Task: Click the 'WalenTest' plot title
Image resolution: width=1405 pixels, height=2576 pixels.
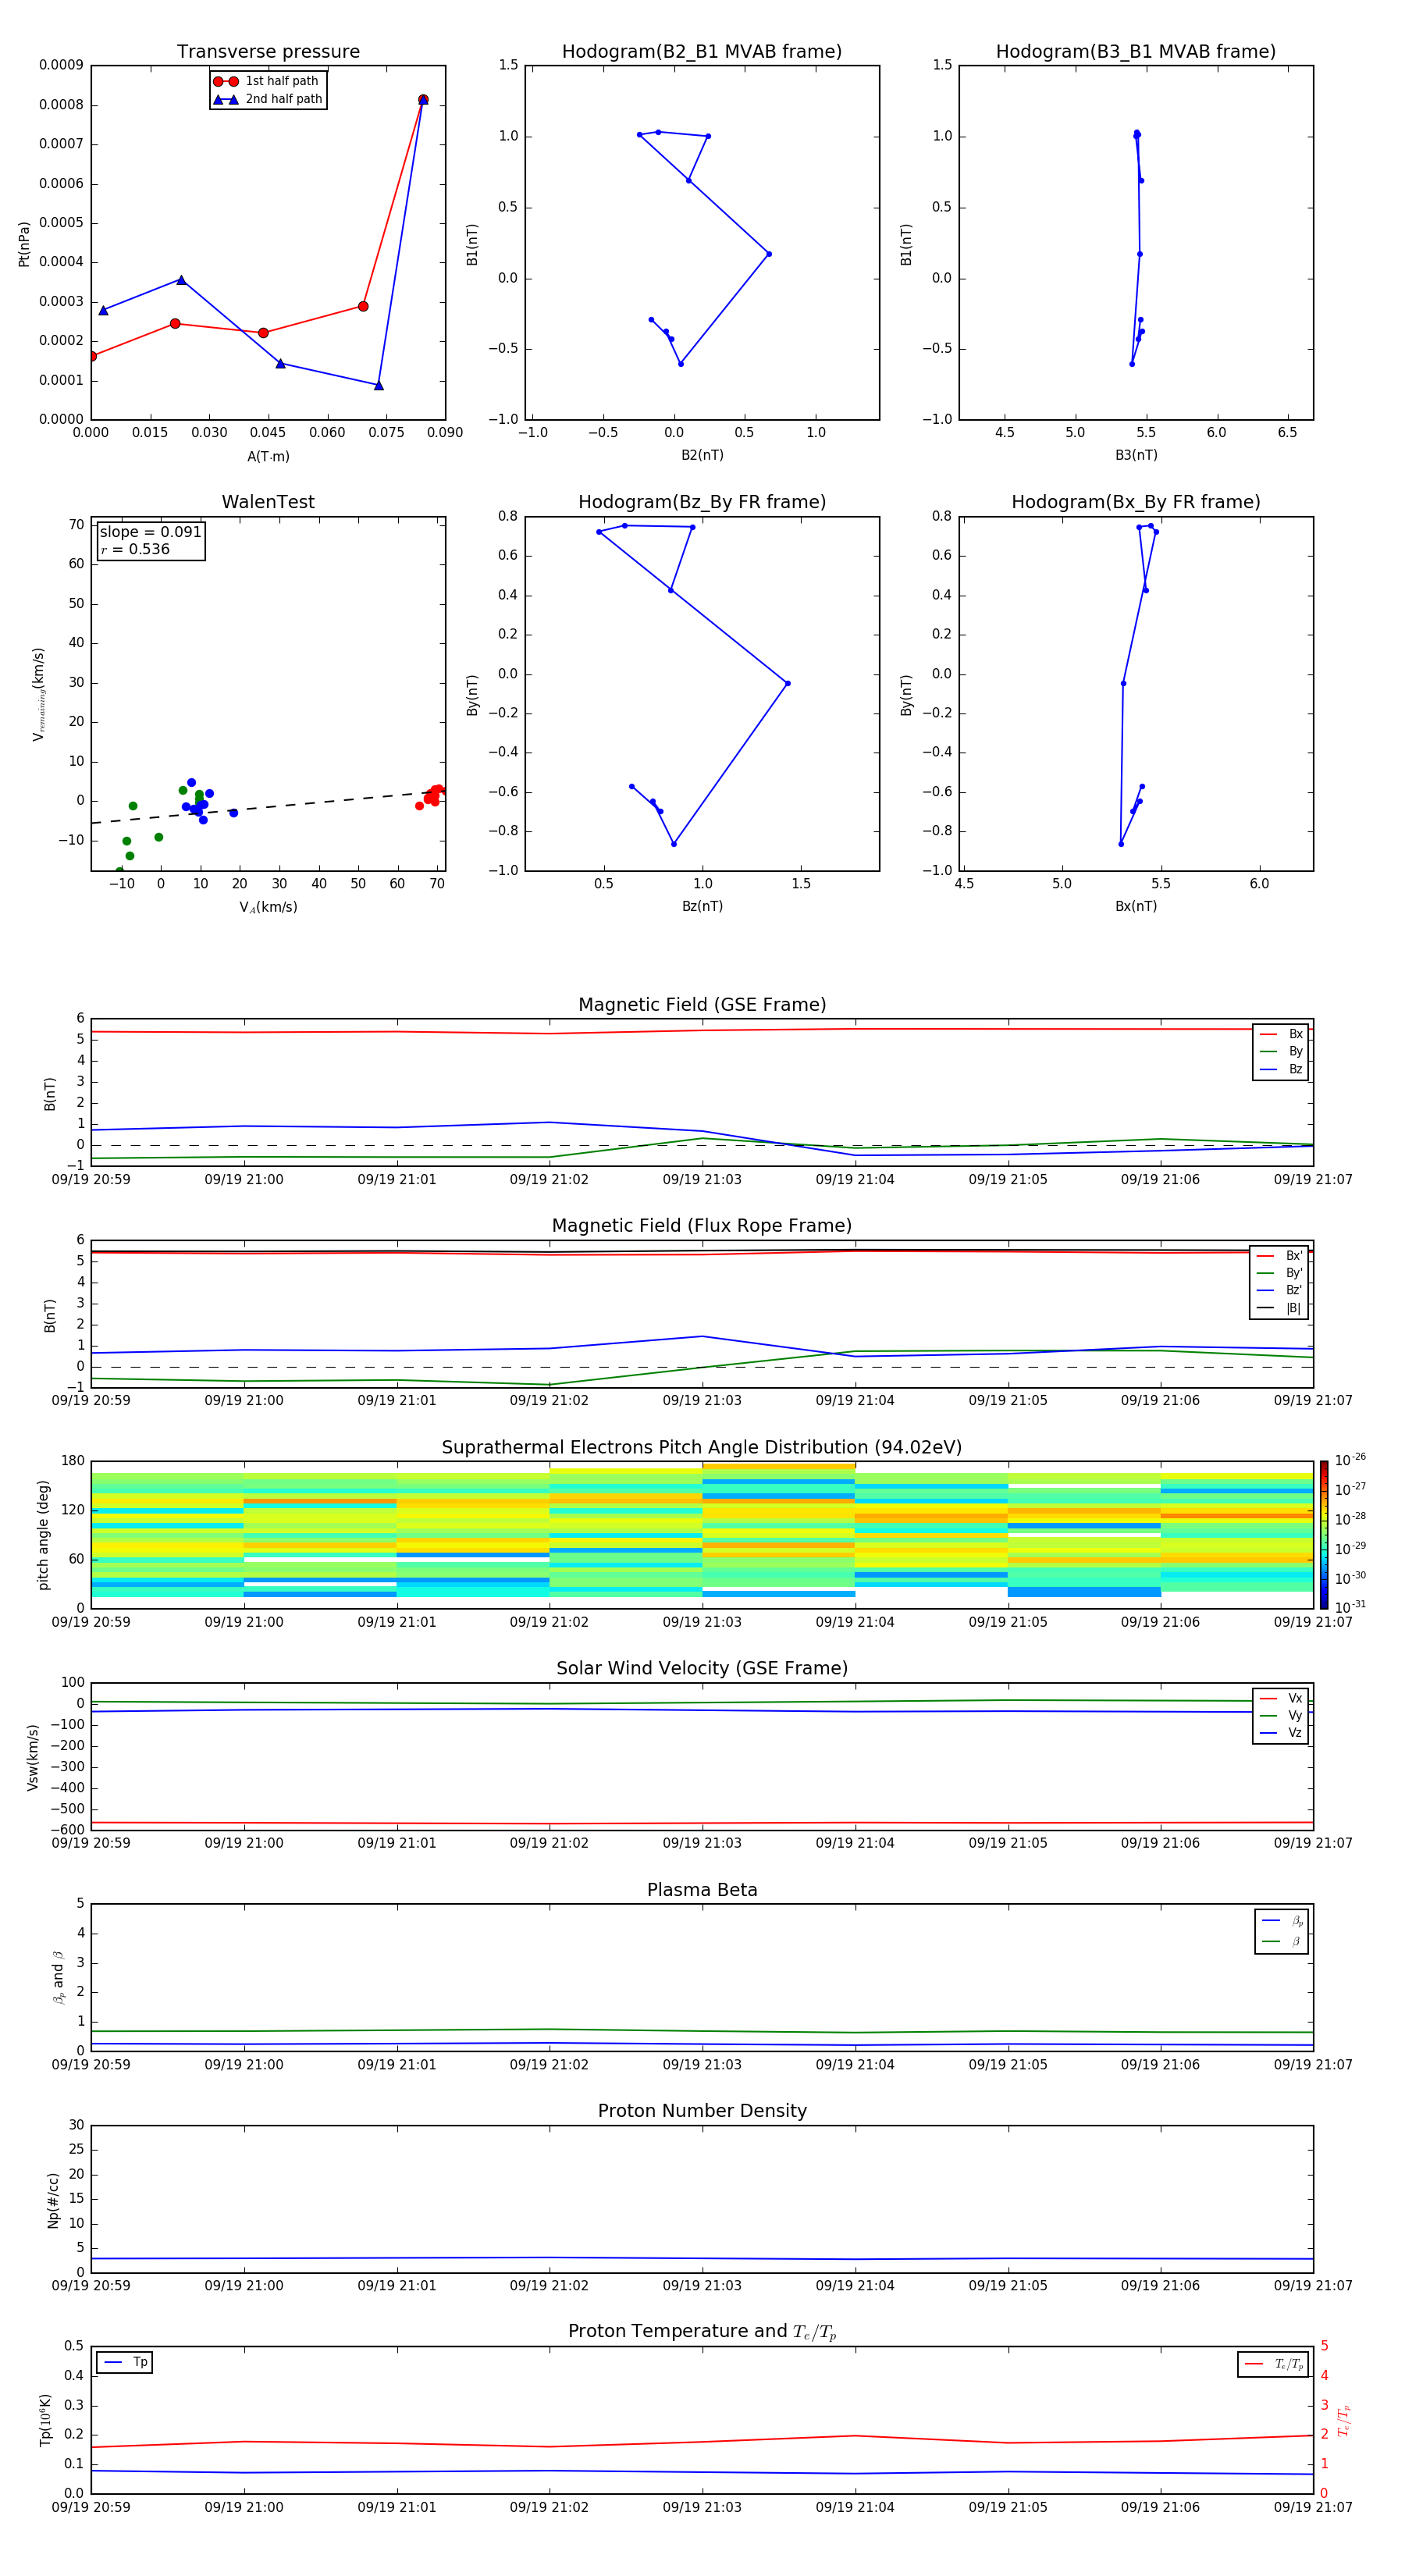Action: coord(268,502)
